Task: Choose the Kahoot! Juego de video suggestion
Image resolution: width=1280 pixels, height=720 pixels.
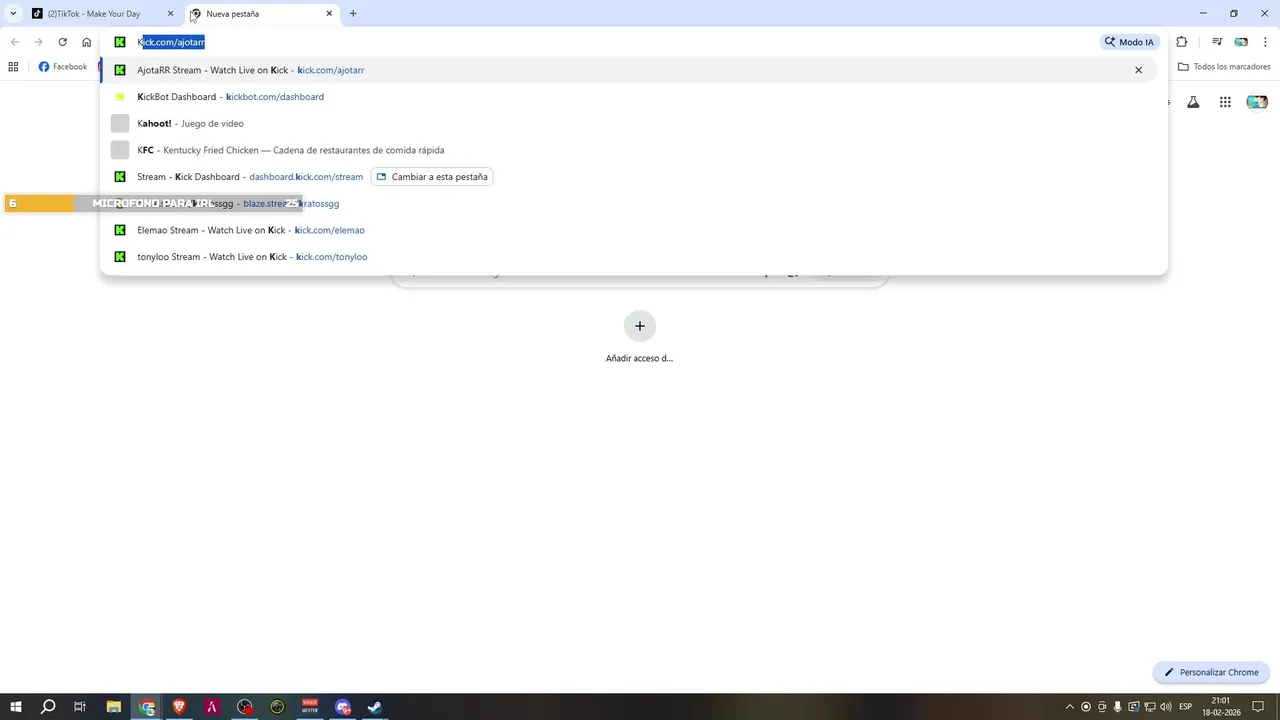Action: pyautogui.click(x=630, y=123)
